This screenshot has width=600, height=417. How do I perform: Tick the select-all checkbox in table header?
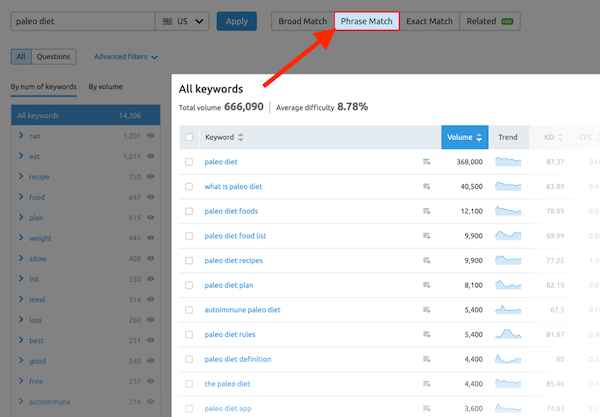point(189,137)
